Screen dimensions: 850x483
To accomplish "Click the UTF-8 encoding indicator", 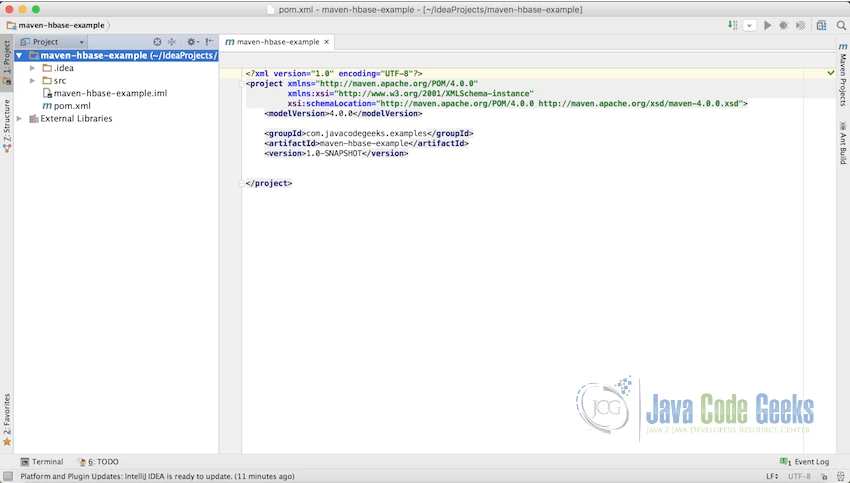I will click(x=799, y=476).
